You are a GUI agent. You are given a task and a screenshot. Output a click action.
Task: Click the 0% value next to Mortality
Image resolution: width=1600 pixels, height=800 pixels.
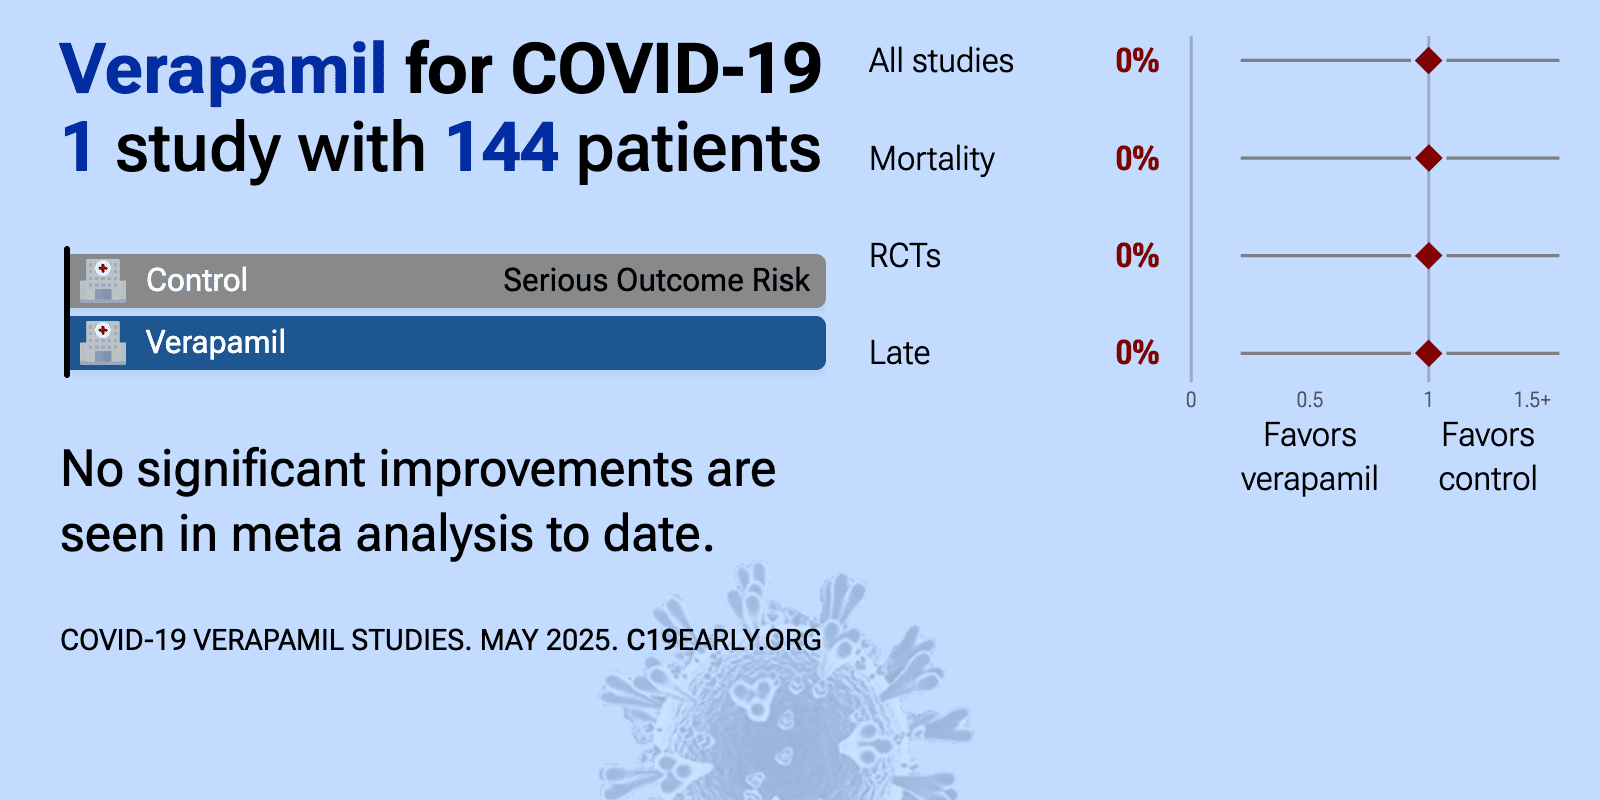click(1137, 158)
